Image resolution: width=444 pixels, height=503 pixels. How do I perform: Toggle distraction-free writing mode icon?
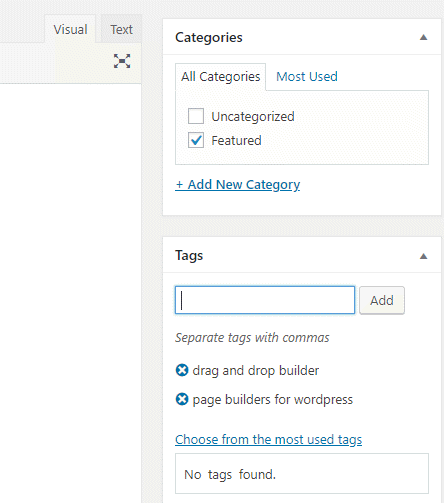pos(122,61)
